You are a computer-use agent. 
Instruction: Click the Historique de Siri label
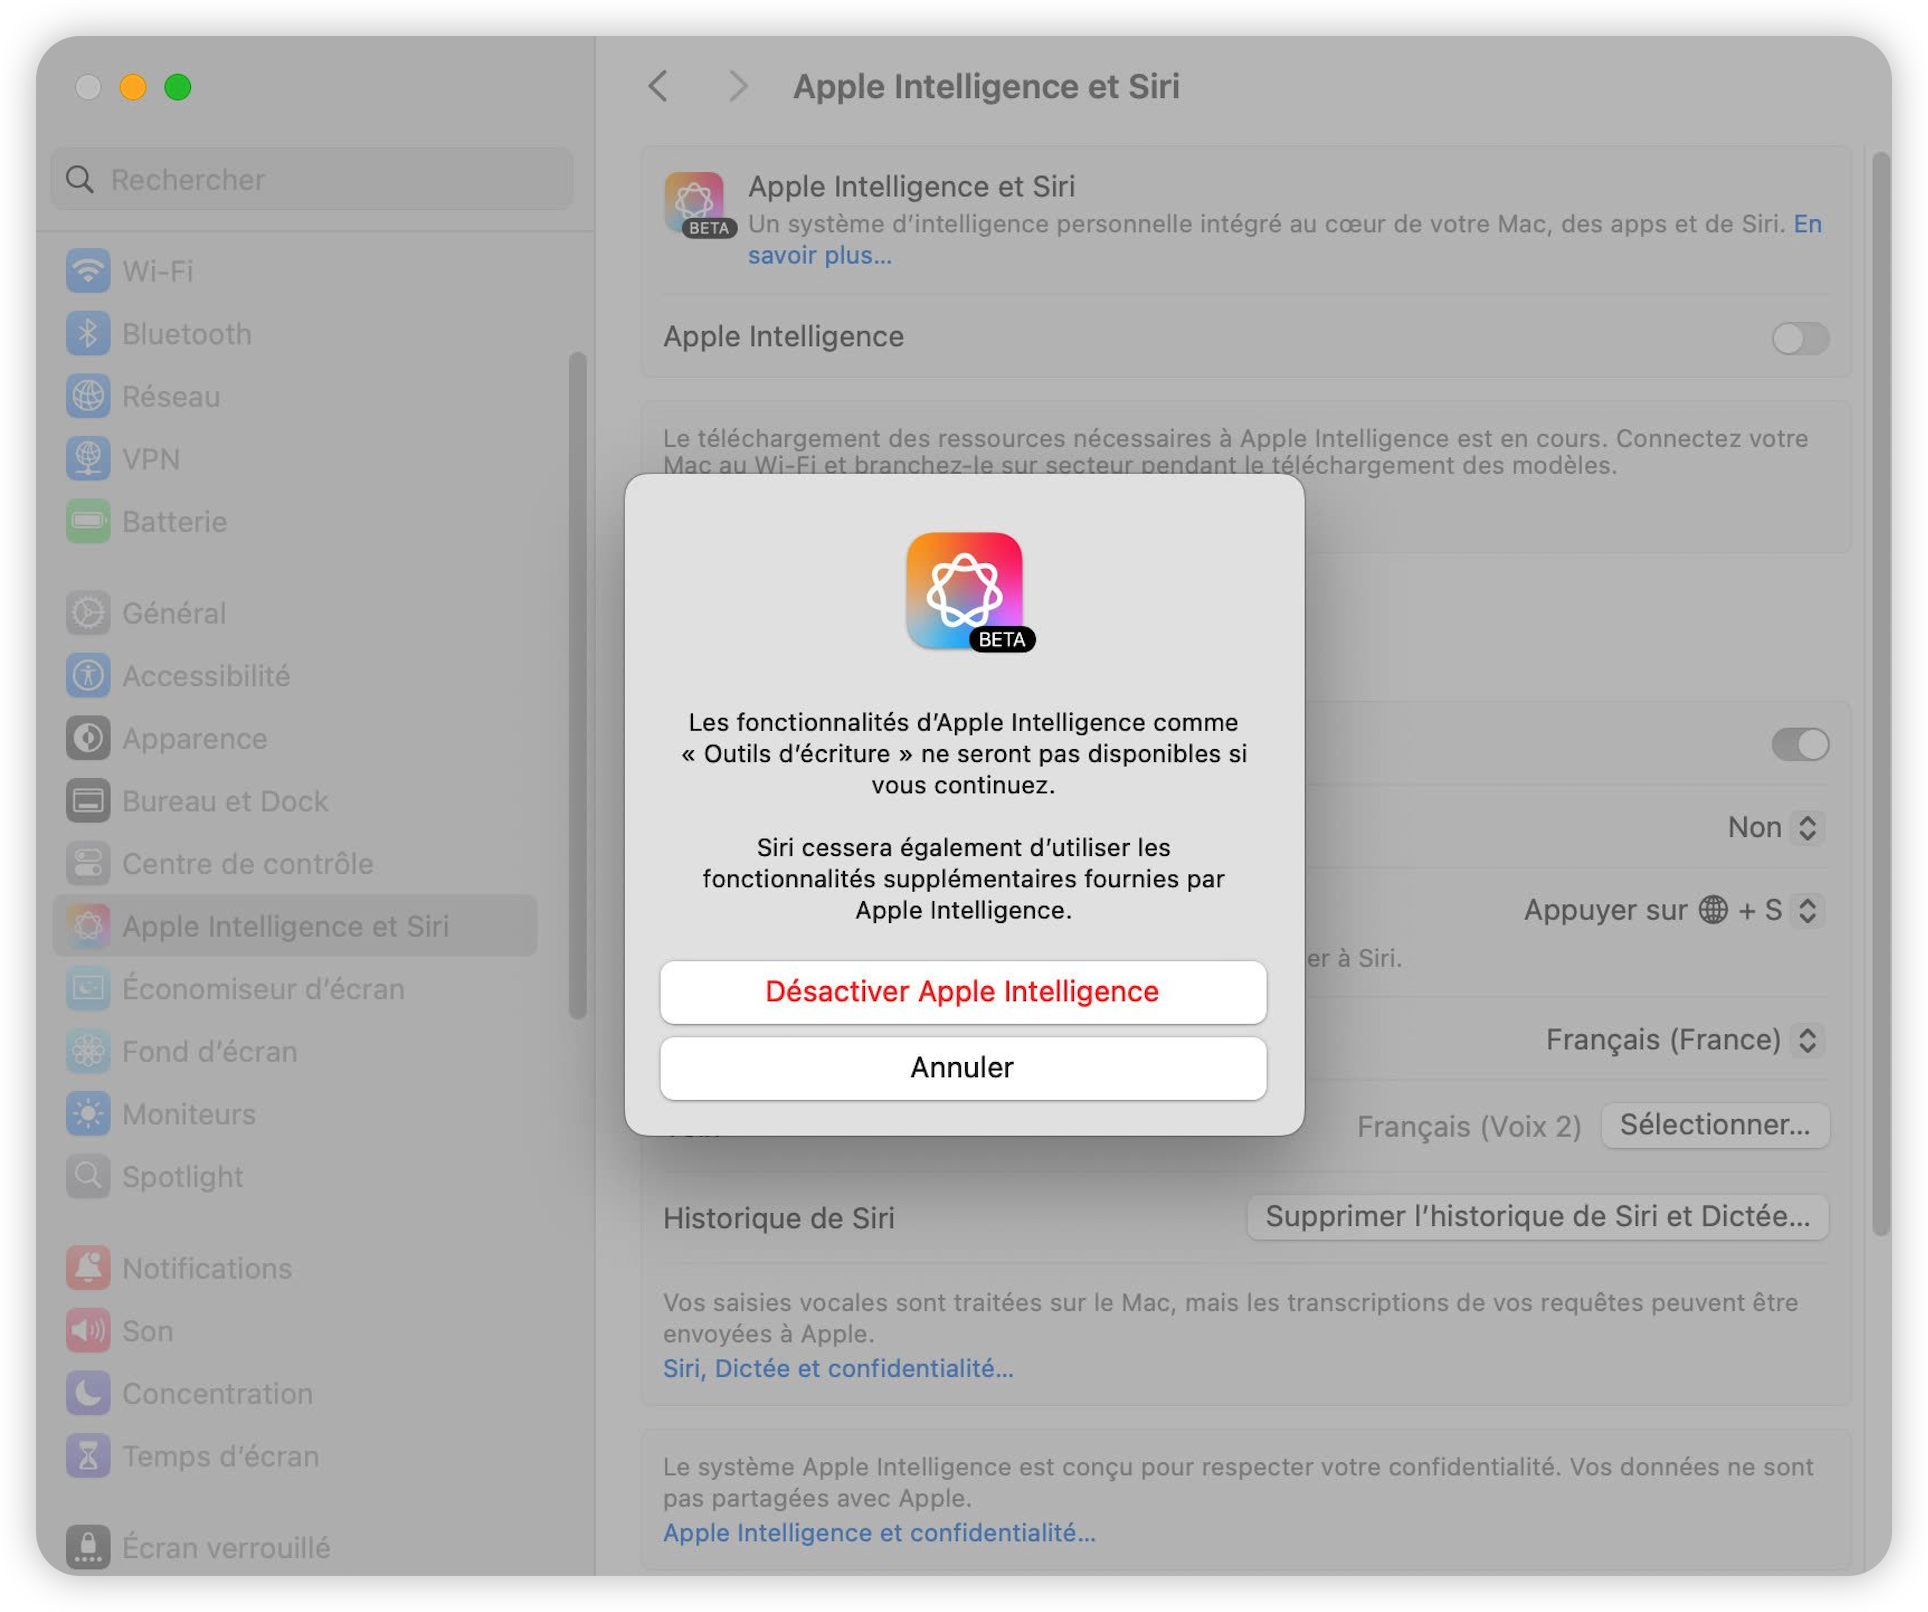pyautogui.click(x=778, y=1218)
